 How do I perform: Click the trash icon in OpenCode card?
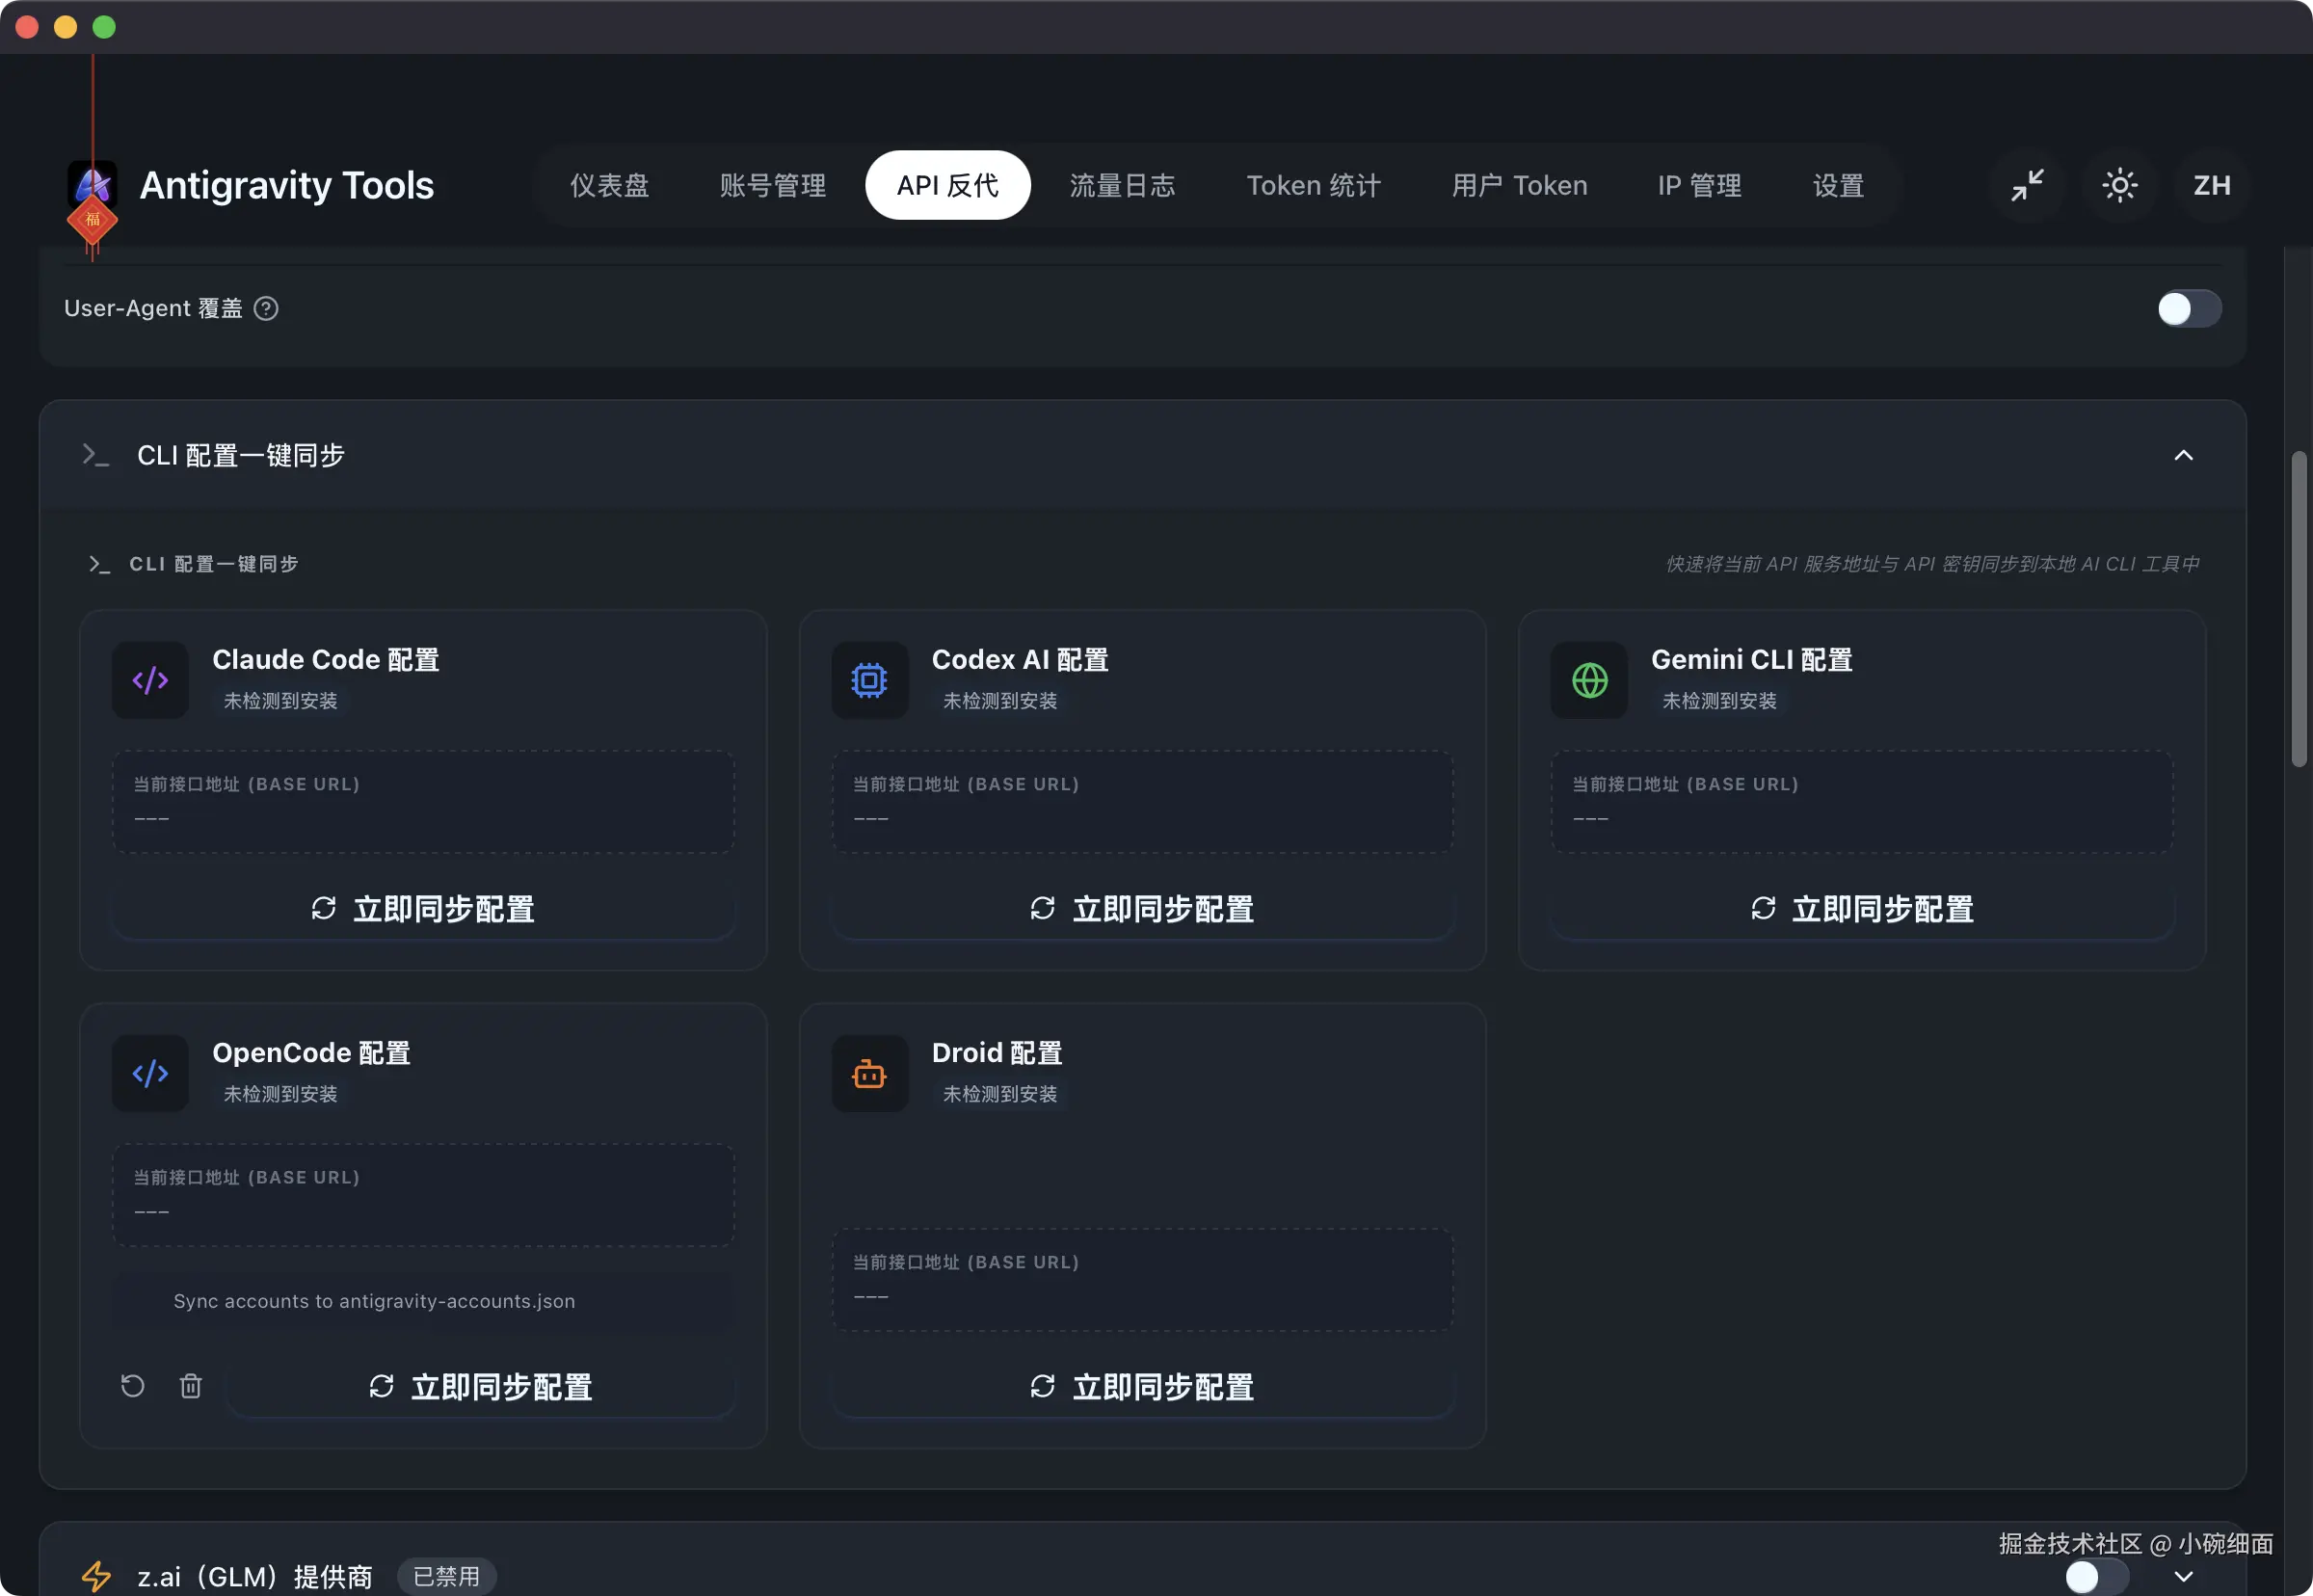[191, 1386]
